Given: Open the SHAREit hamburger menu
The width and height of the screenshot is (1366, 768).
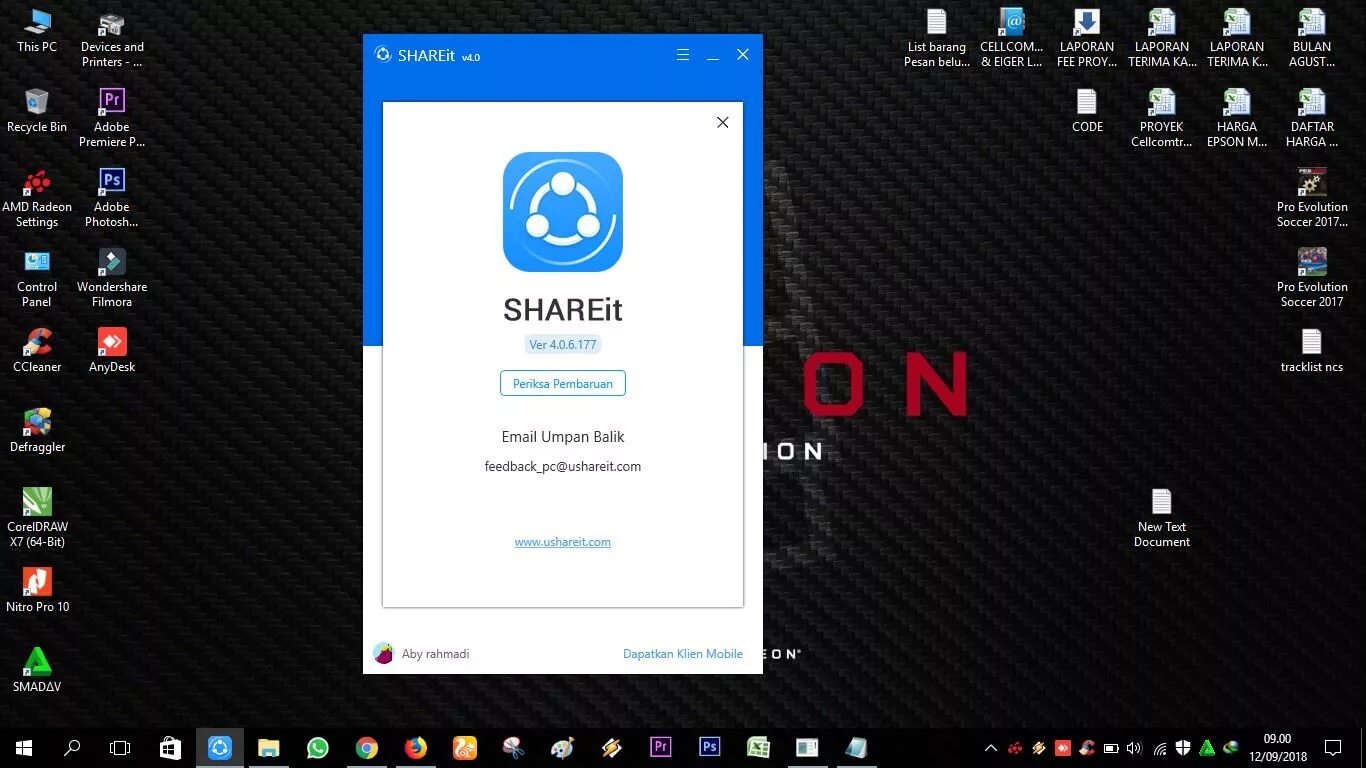Looking at the screenshot, I should (683, 55).
